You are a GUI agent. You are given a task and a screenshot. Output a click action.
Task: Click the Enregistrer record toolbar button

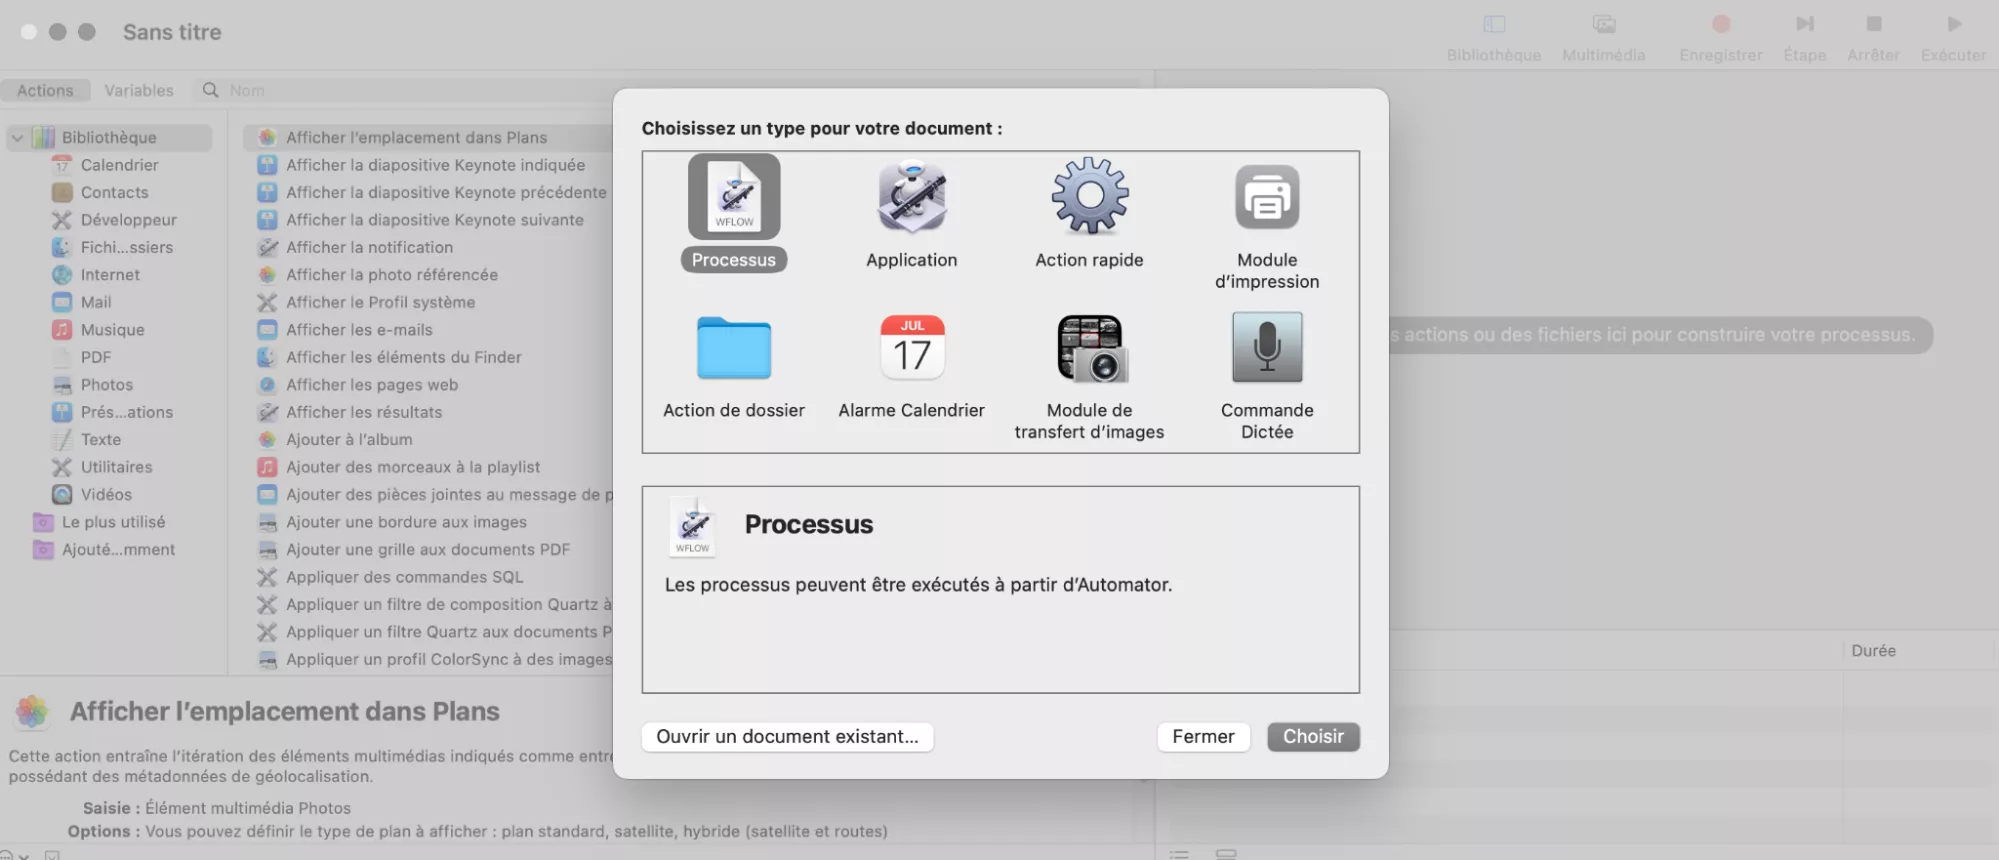coord(1720,35)
